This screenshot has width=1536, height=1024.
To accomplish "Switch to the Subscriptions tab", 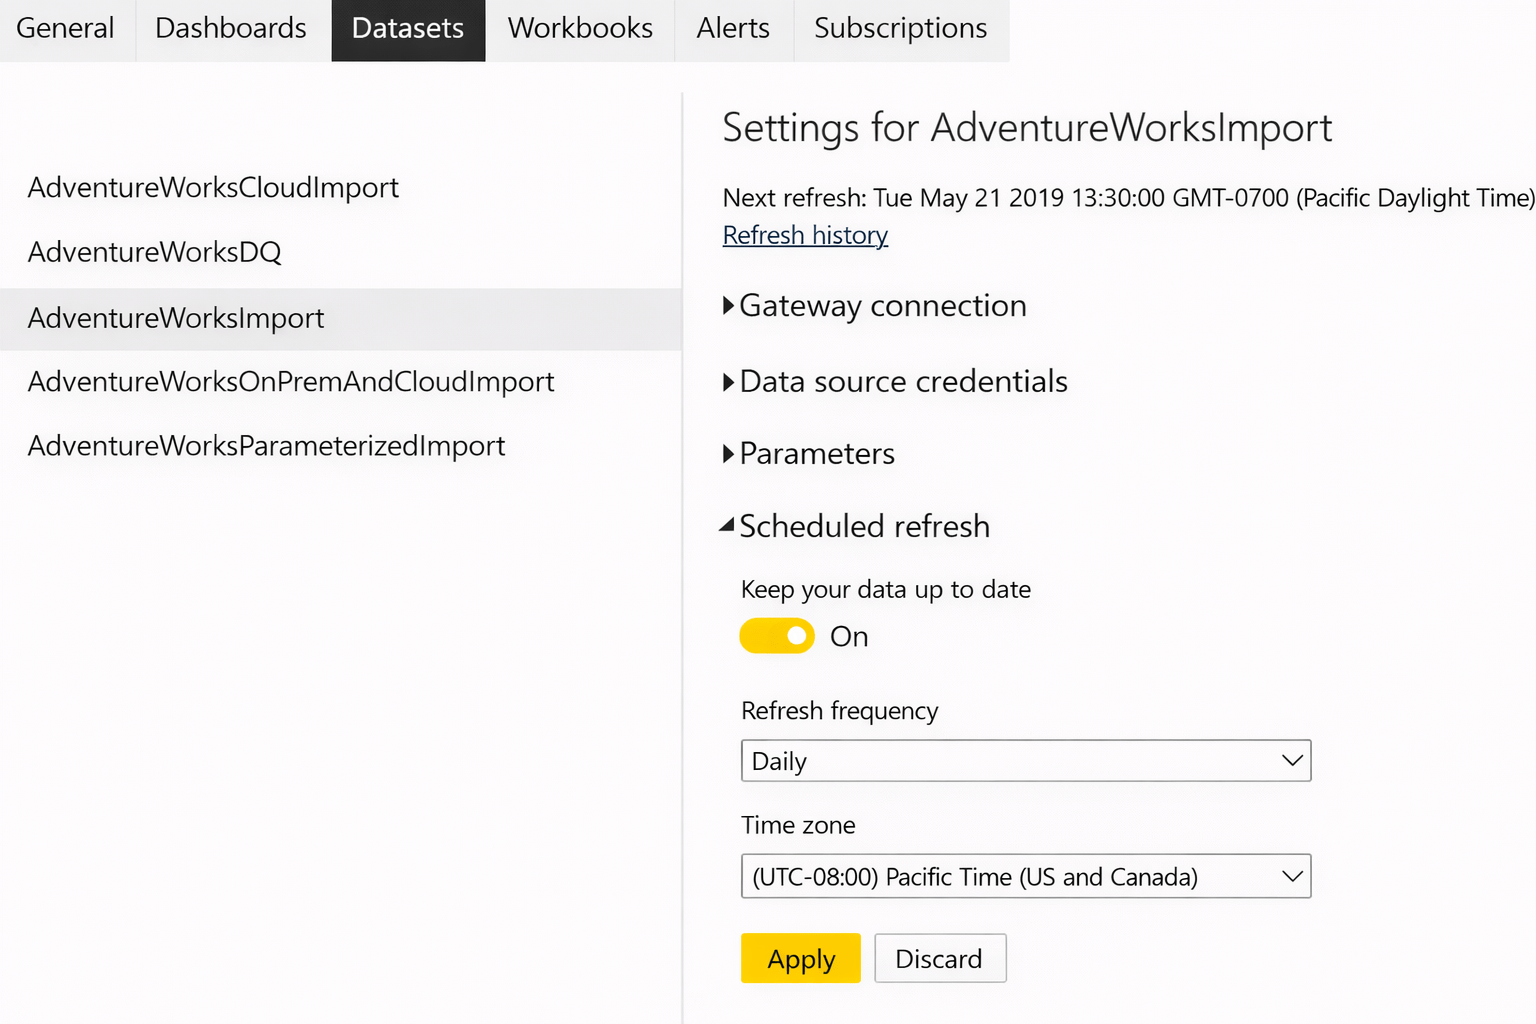I will pos(901,30).
